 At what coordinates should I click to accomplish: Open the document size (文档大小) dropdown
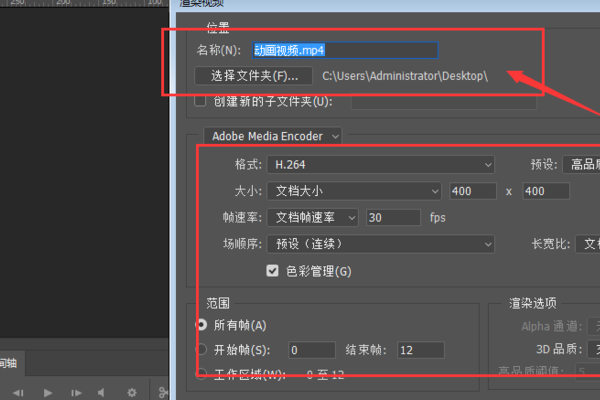coord(354,191)
